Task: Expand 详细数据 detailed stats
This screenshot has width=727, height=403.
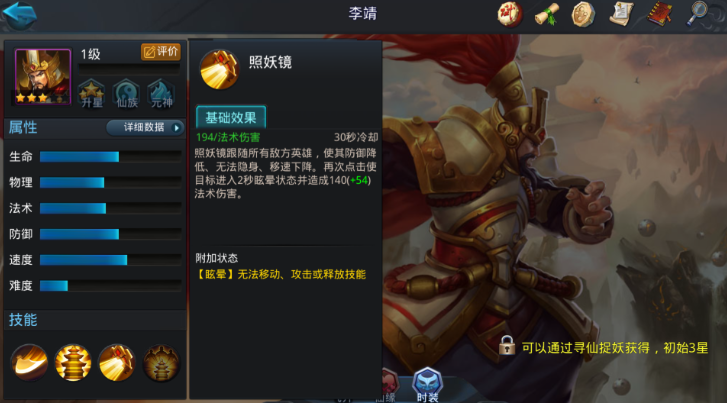Action: point(145,128)
